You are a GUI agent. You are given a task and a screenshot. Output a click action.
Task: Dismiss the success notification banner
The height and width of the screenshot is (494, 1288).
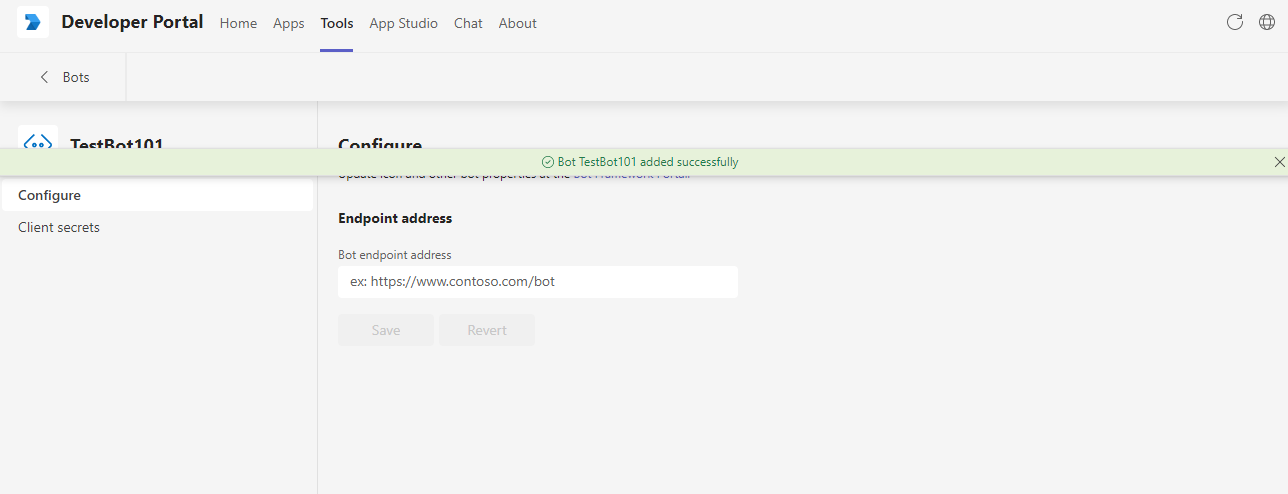1280,162
